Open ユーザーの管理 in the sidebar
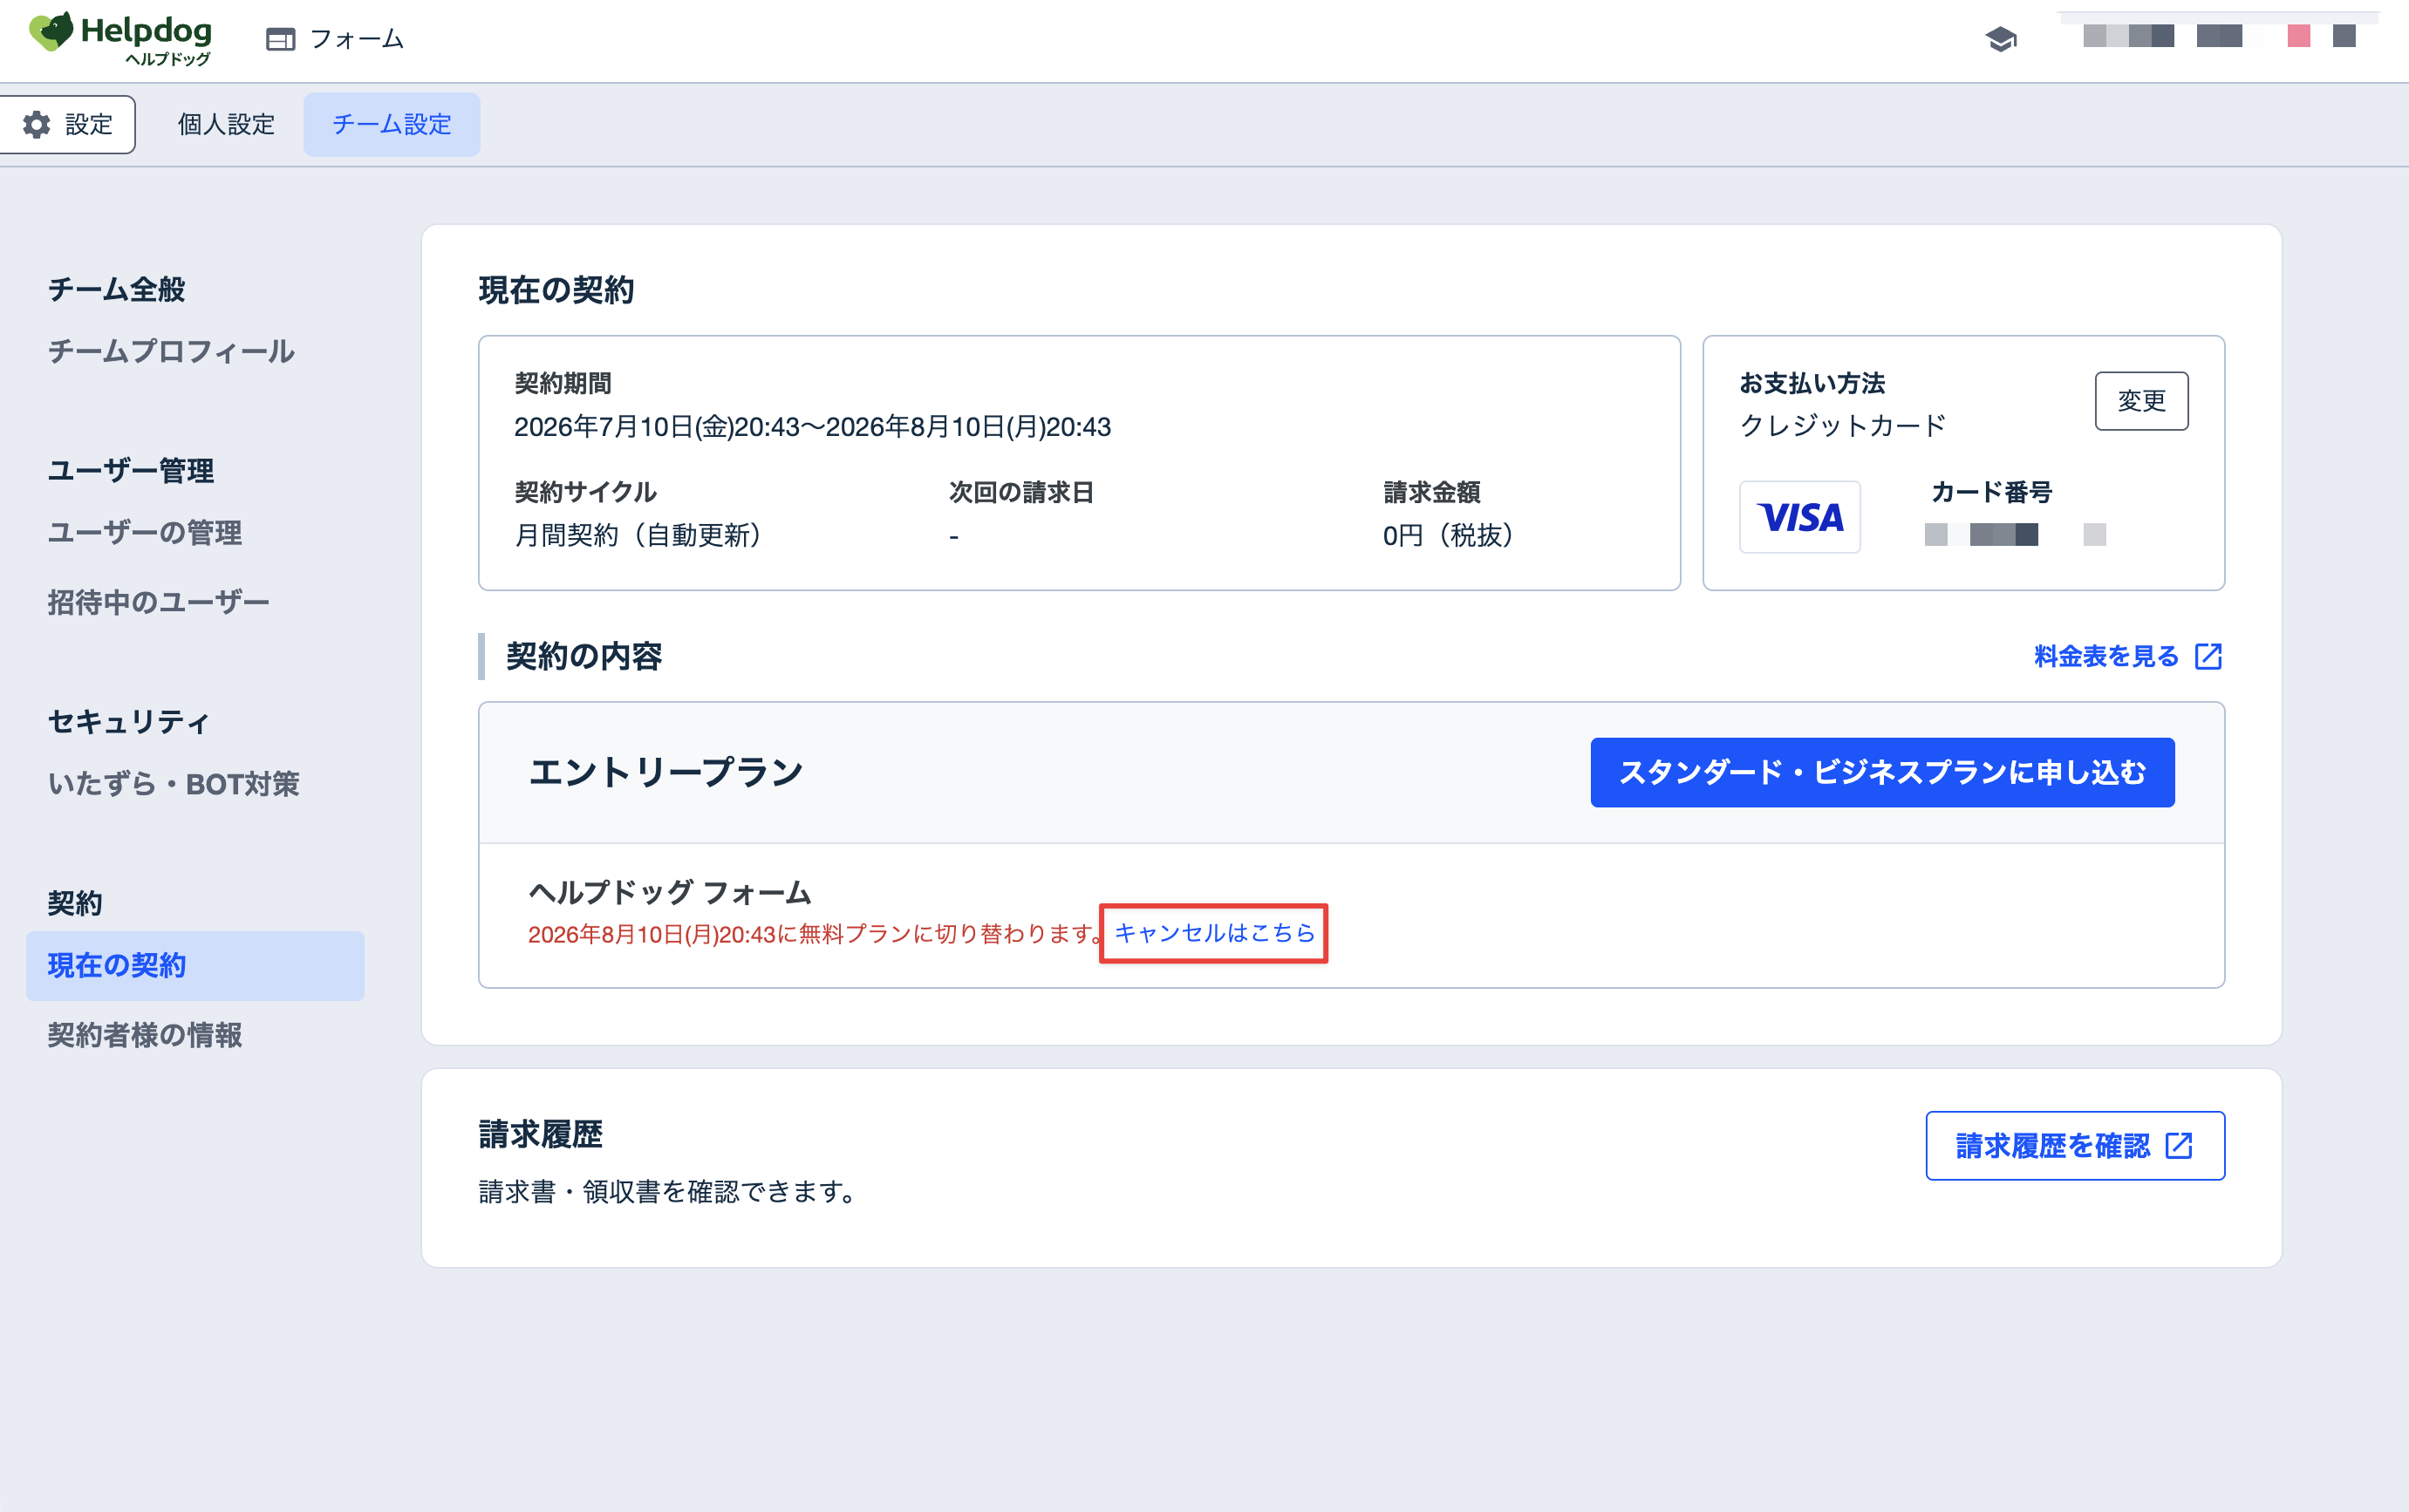The image size is (2409, 1512). (145, 532)
